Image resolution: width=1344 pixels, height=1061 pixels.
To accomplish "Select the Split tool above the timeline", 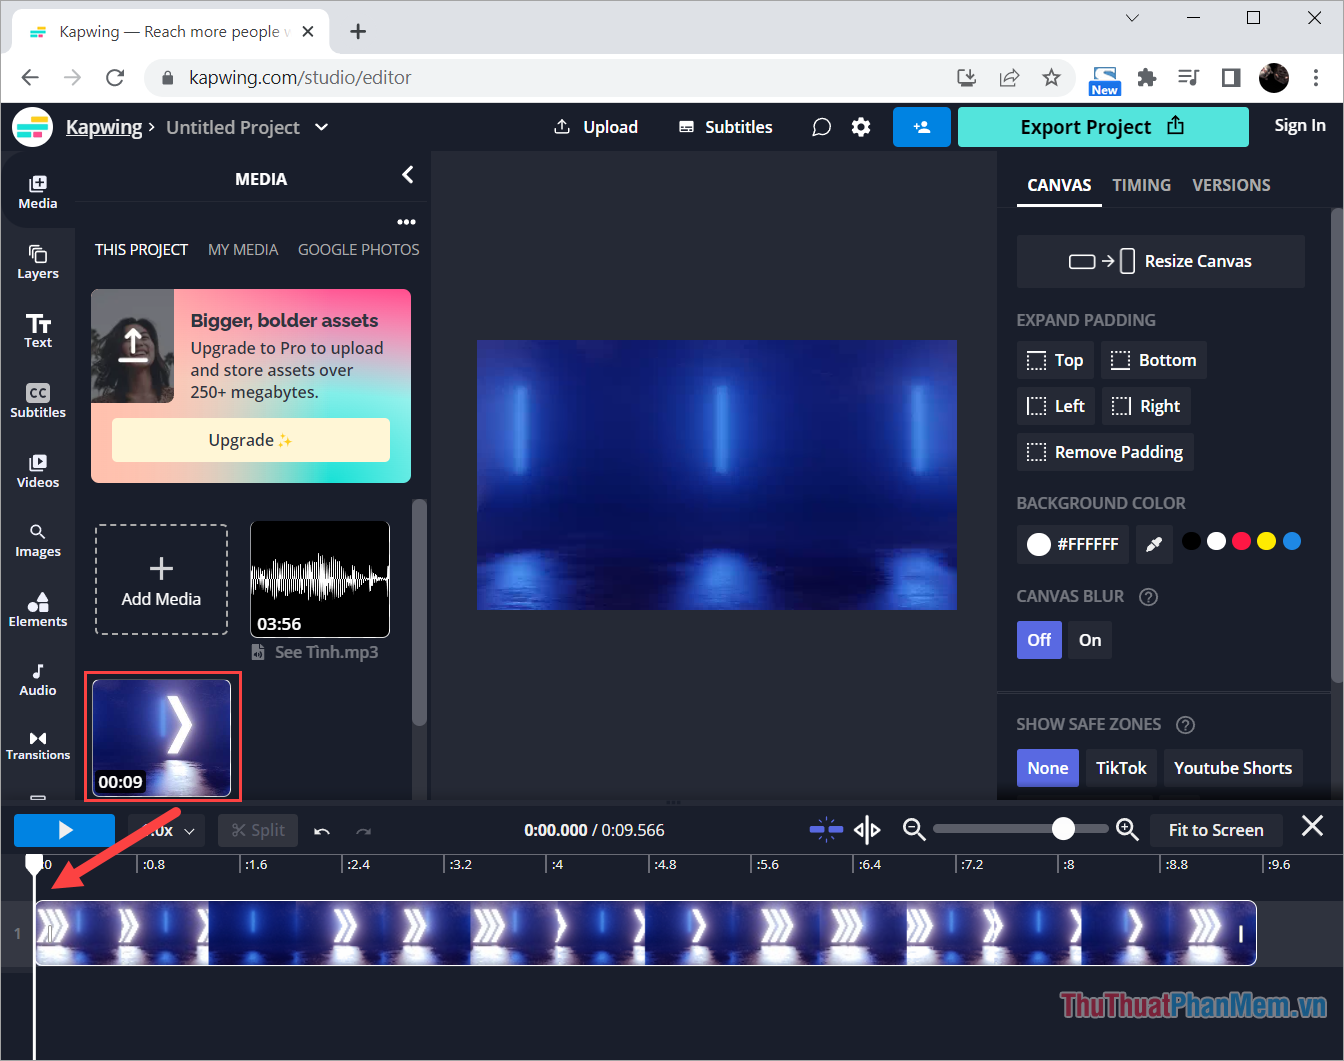I will pos(258,829).
